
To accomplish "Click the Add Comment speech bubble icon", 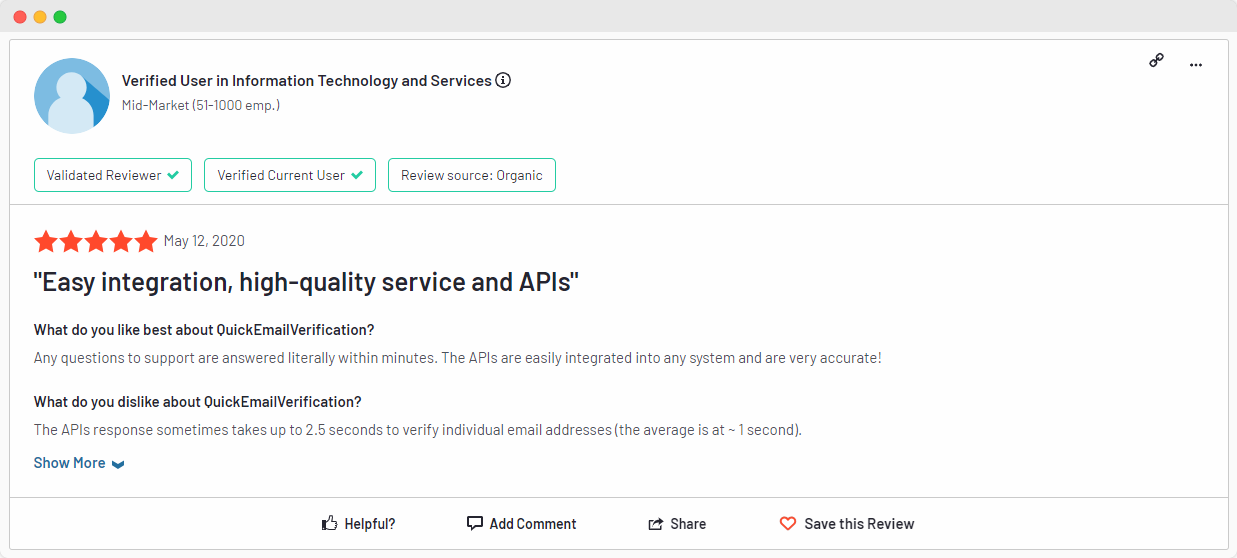I will [x=475, y=523].
